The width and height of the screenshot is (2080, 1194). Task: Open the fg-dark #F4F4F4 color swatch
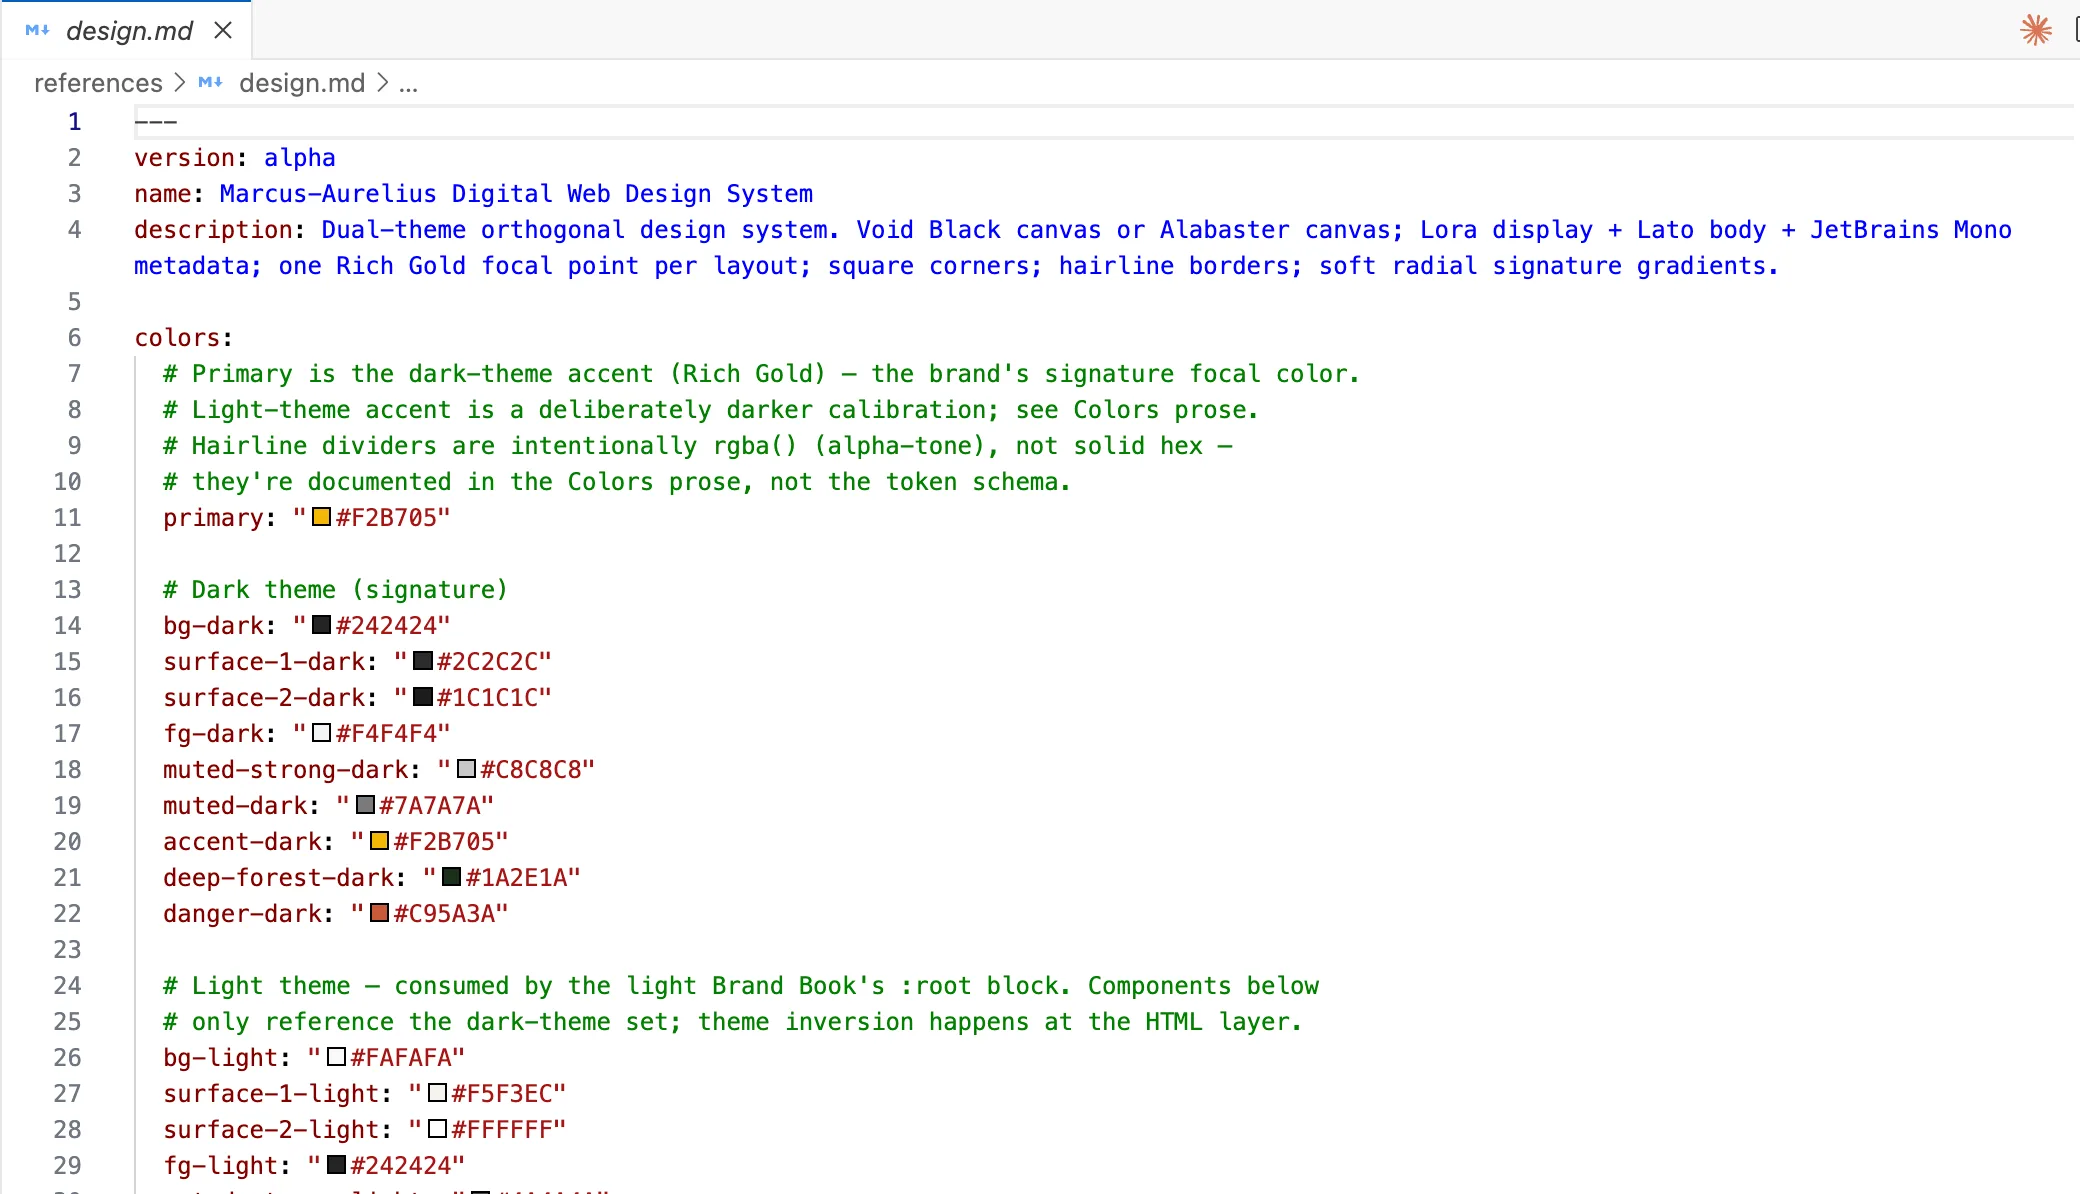(x=321, y=733)
